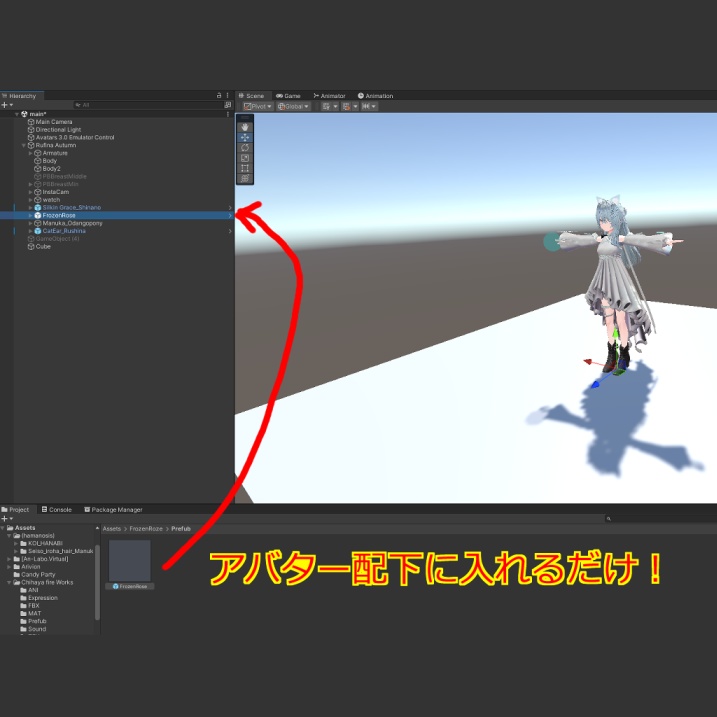The height and width of the screenshot is (717, 717).
Task: Open the main scene options menu
Action: point(227,114)
